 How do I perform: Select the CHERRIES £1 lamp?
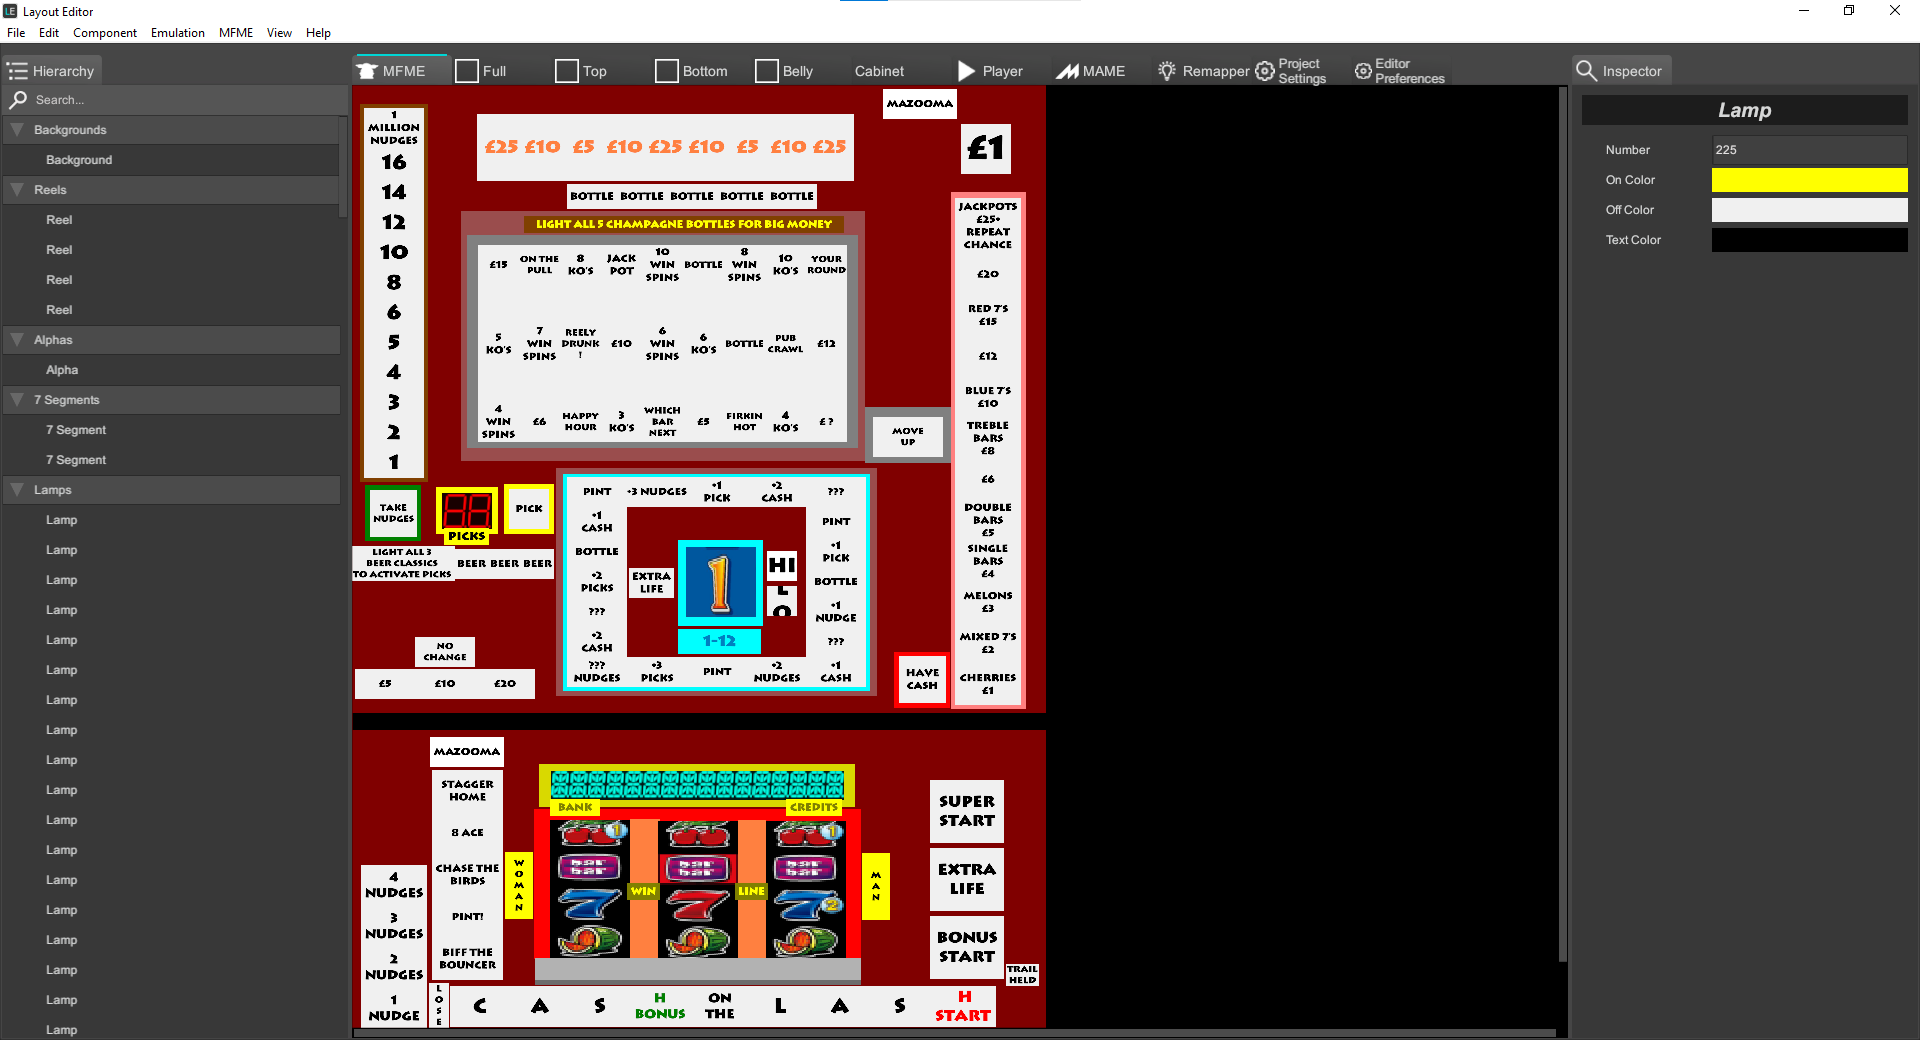[988, 683]
